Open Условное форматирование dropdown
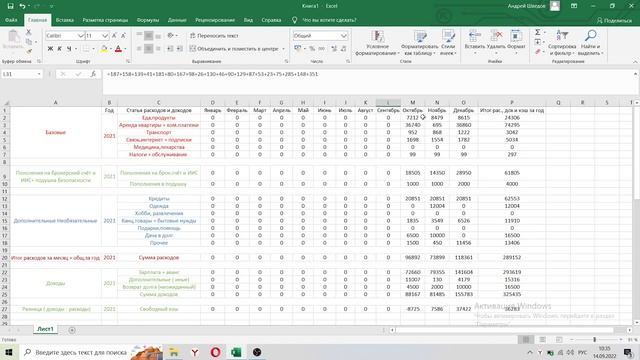640x360 pixels. click(378, 42)
